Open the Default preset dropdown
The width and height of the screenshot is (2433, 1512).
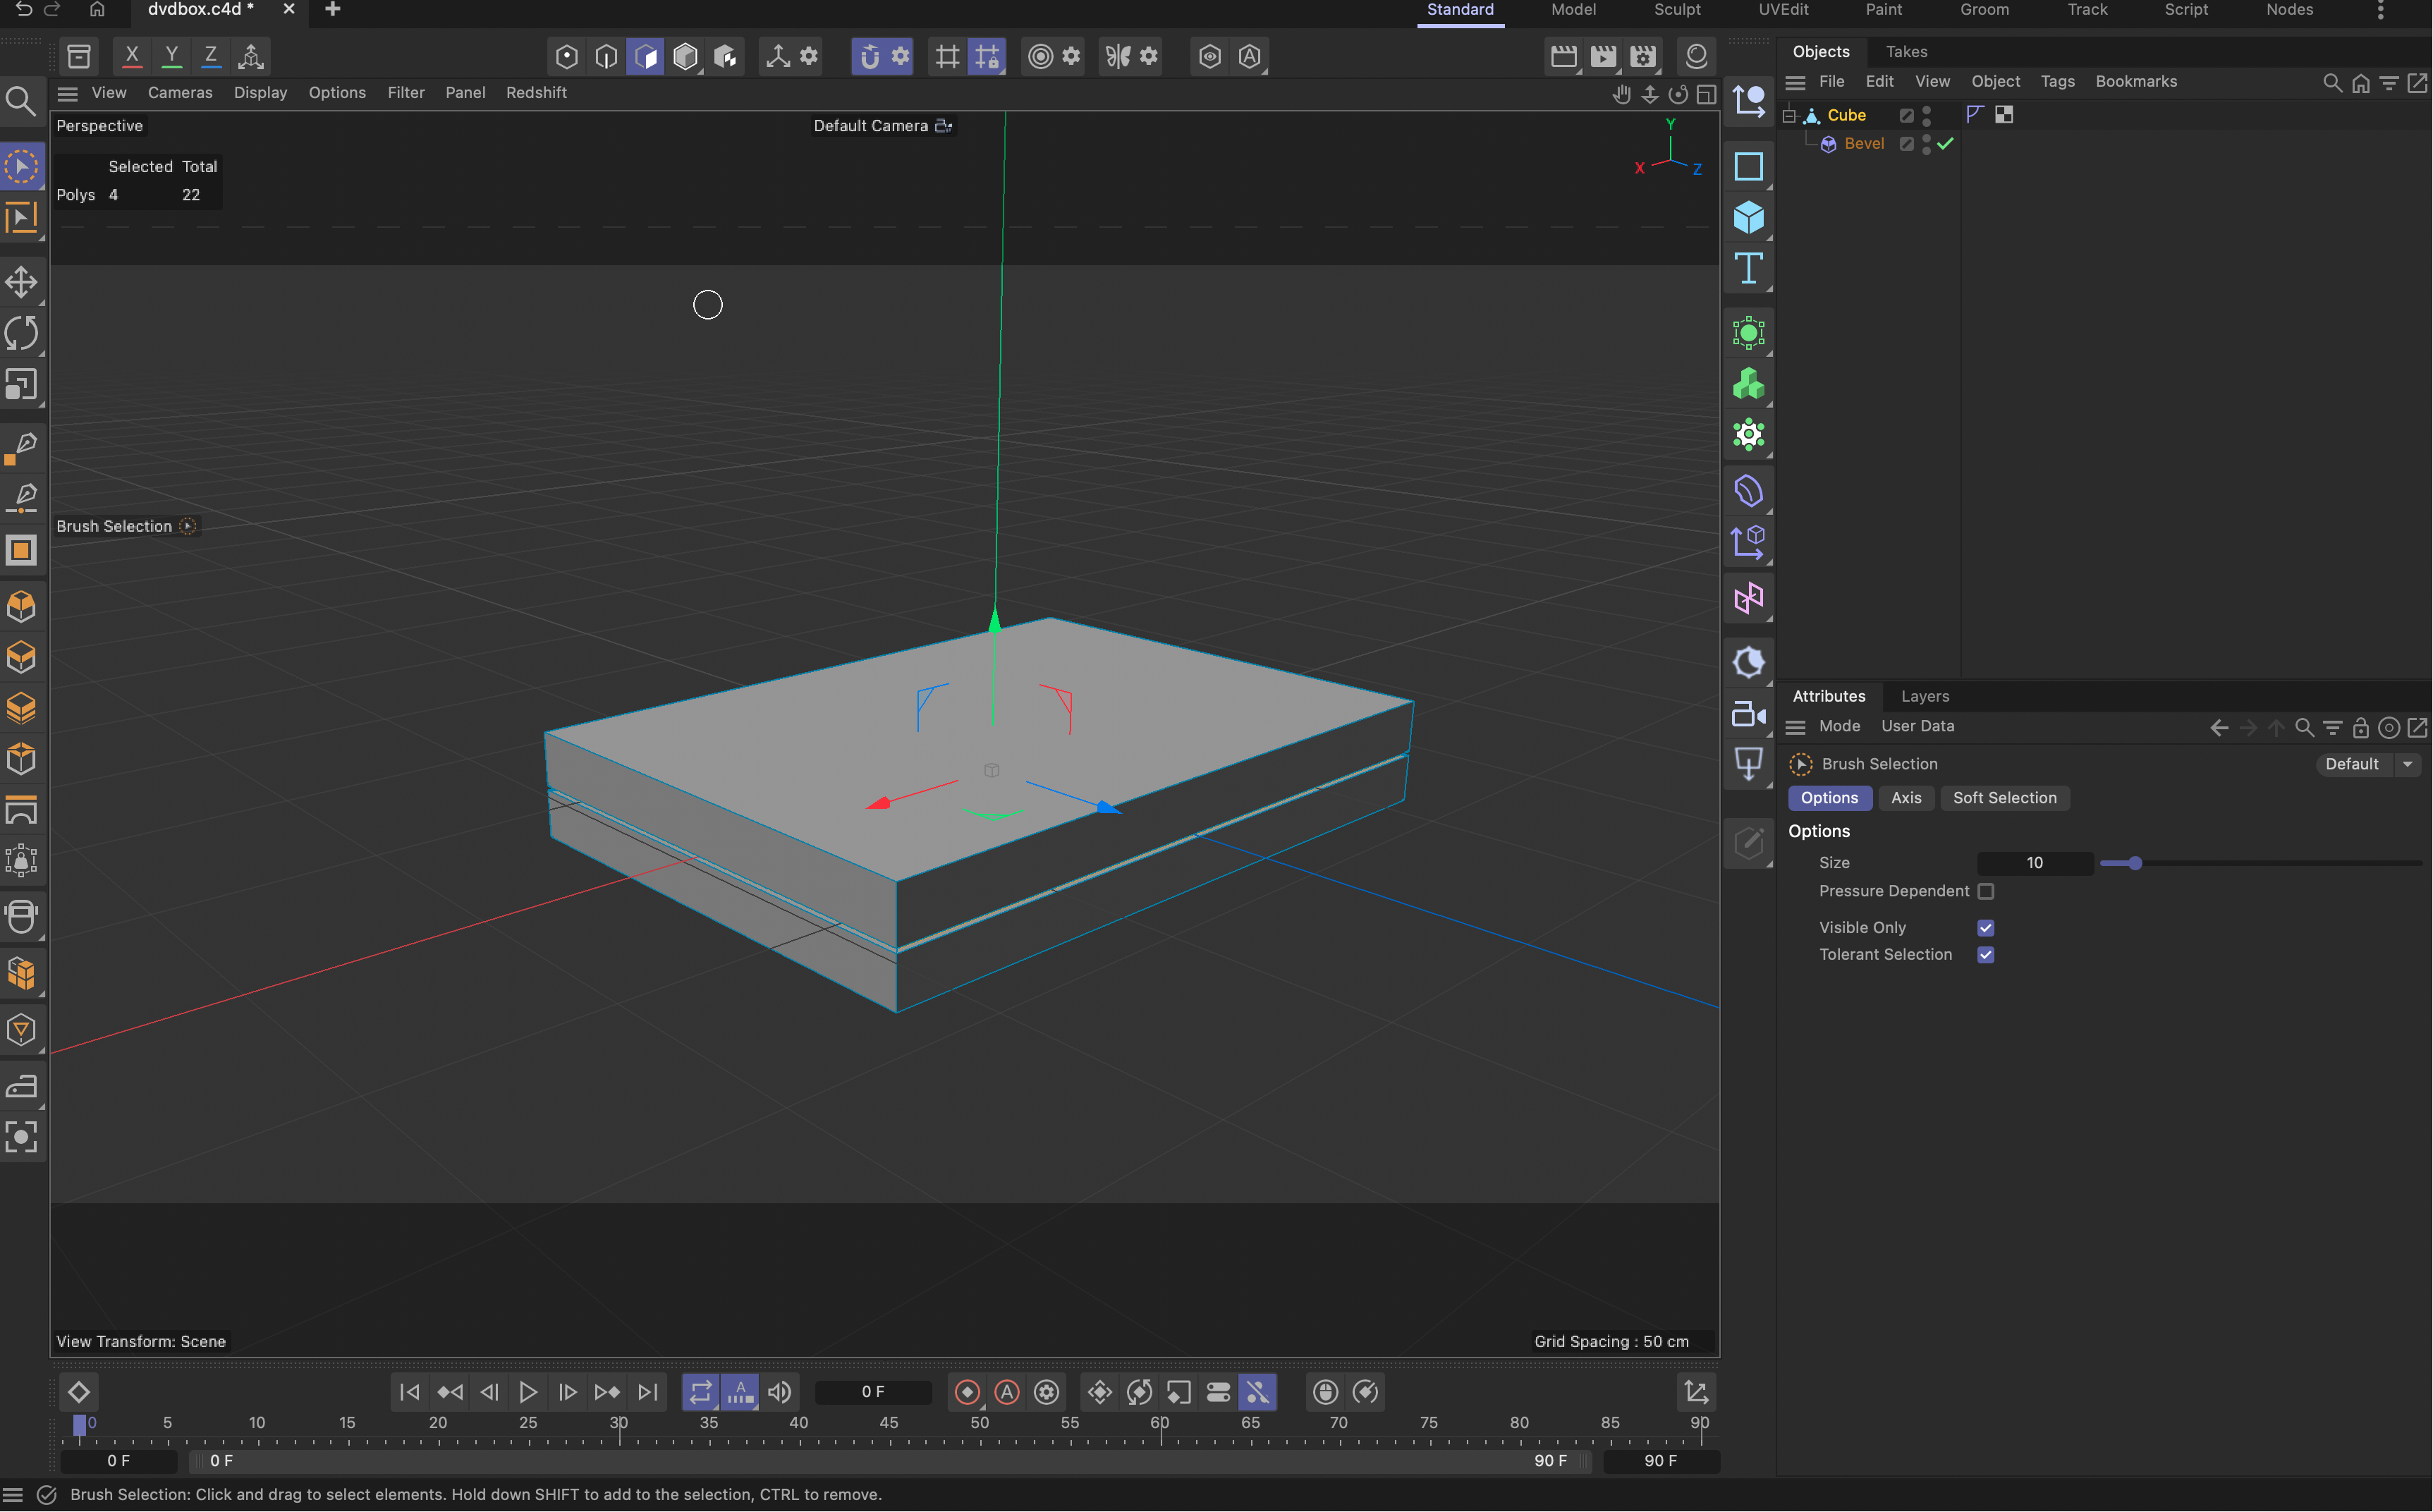pyautogui.click(x=2407, y=764)
